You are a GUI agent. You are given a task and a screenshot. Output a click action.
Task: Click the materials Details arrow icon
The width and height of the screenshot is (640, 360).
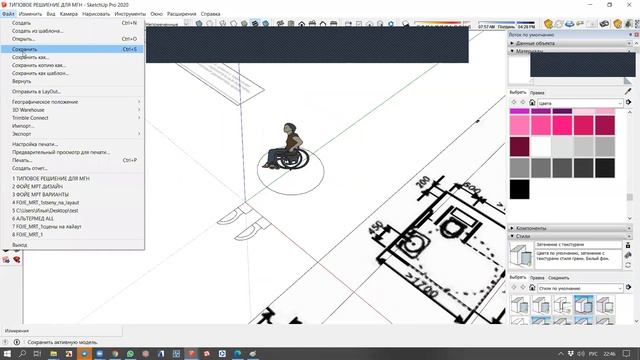628,102
